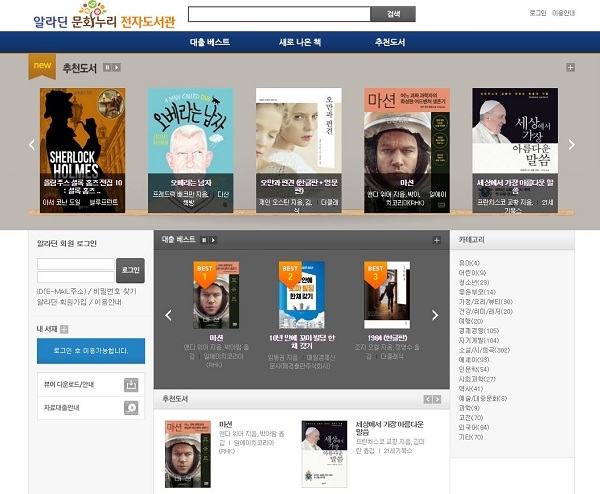Screen dimensions: 600x494
Task: Select 여행(20) category
Action: 471,321
